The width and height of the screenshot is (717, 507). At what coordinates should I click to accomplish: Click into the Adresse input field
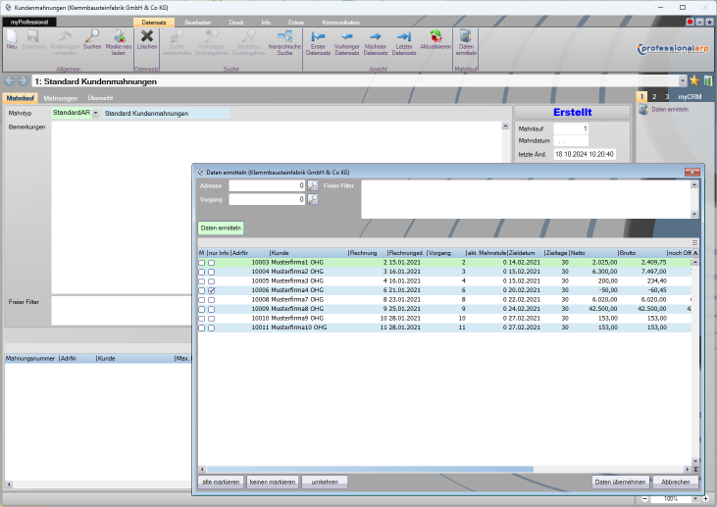pos(267,186)
